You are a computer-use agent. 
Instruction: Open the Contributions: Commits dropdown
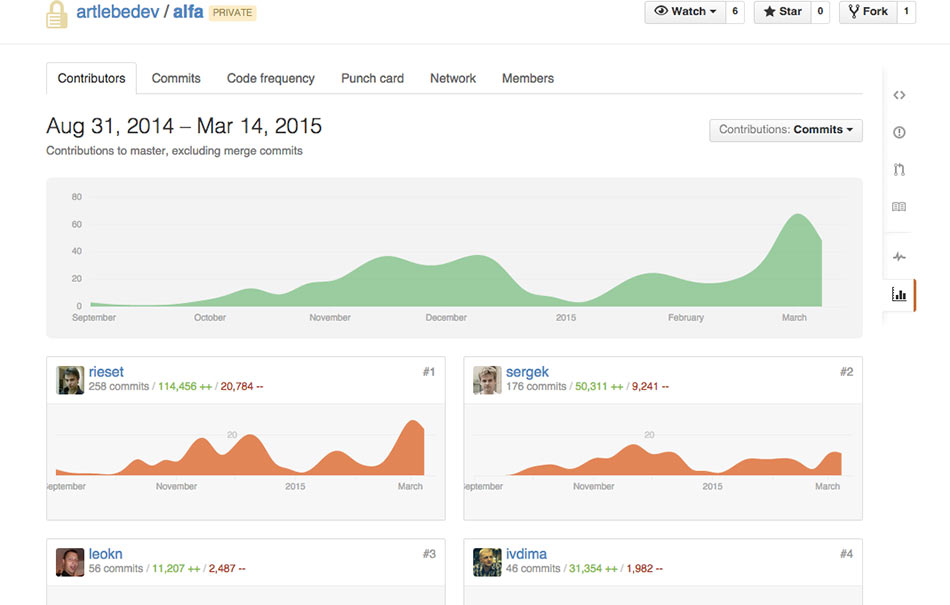pyautogui.click(x=786, y=130)
